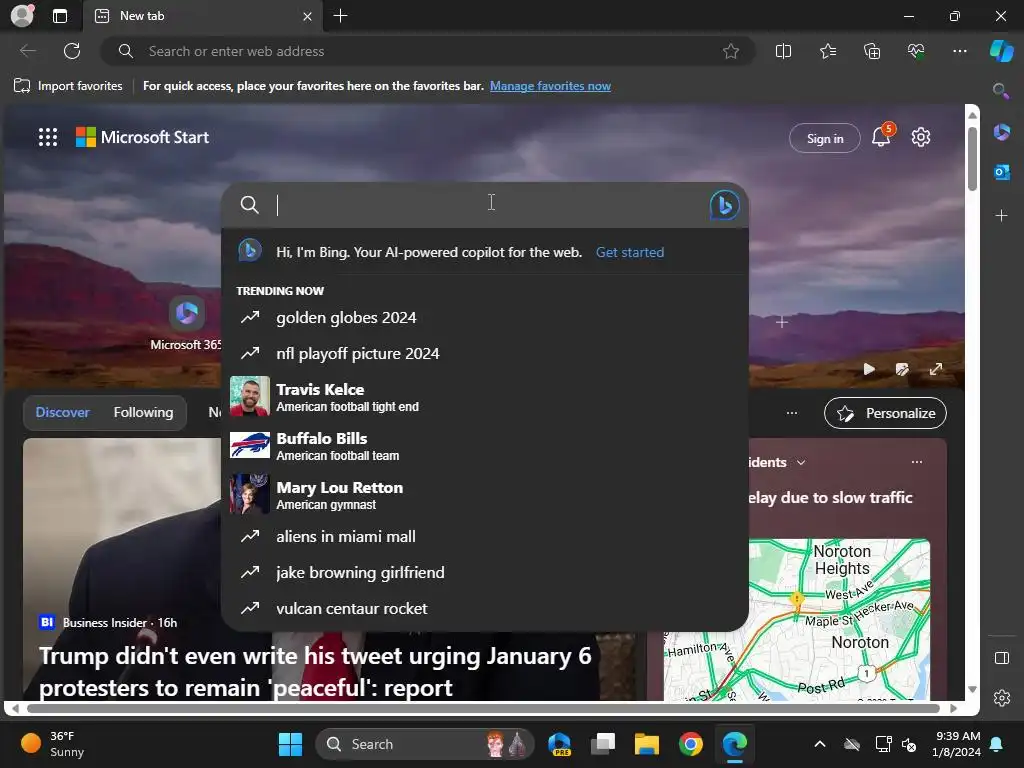Open Browser essentials heart icon

pos(916,51)
